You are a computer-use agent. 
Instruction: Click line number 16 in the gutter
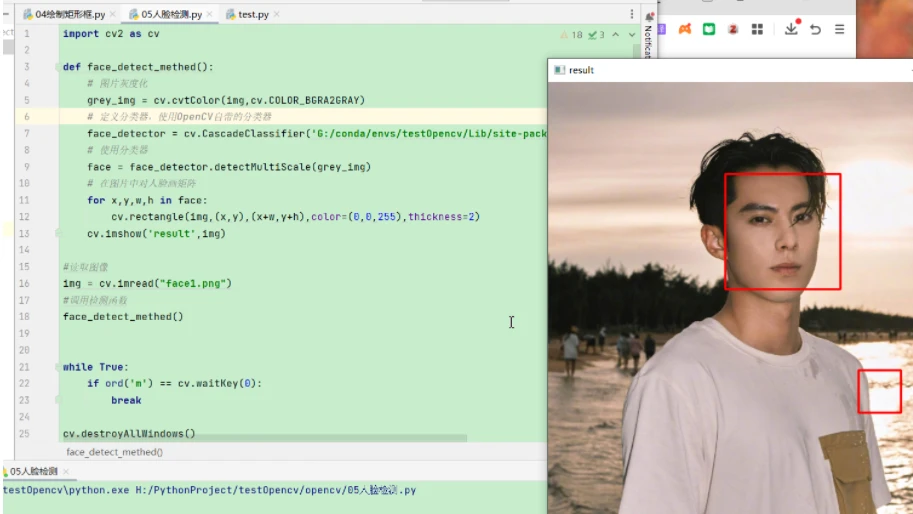click(24, 283)
